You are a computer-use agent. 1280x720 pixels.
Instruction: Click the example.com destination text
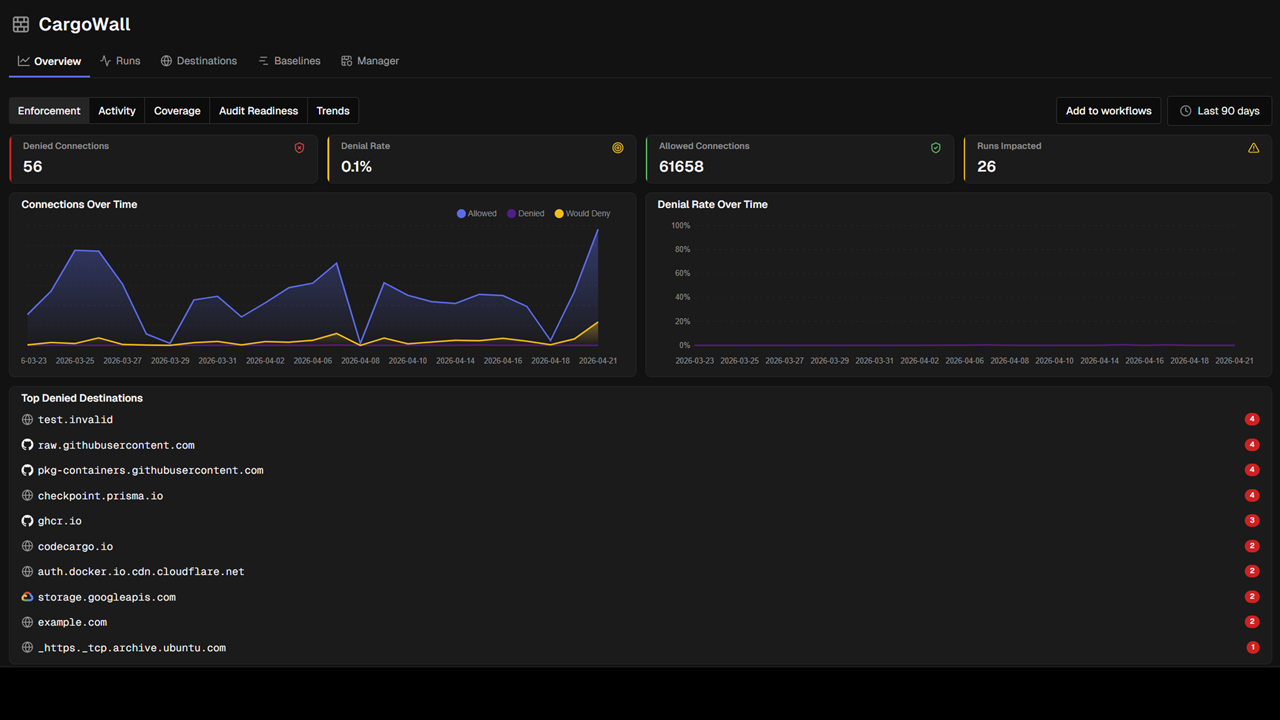[72, 622]
